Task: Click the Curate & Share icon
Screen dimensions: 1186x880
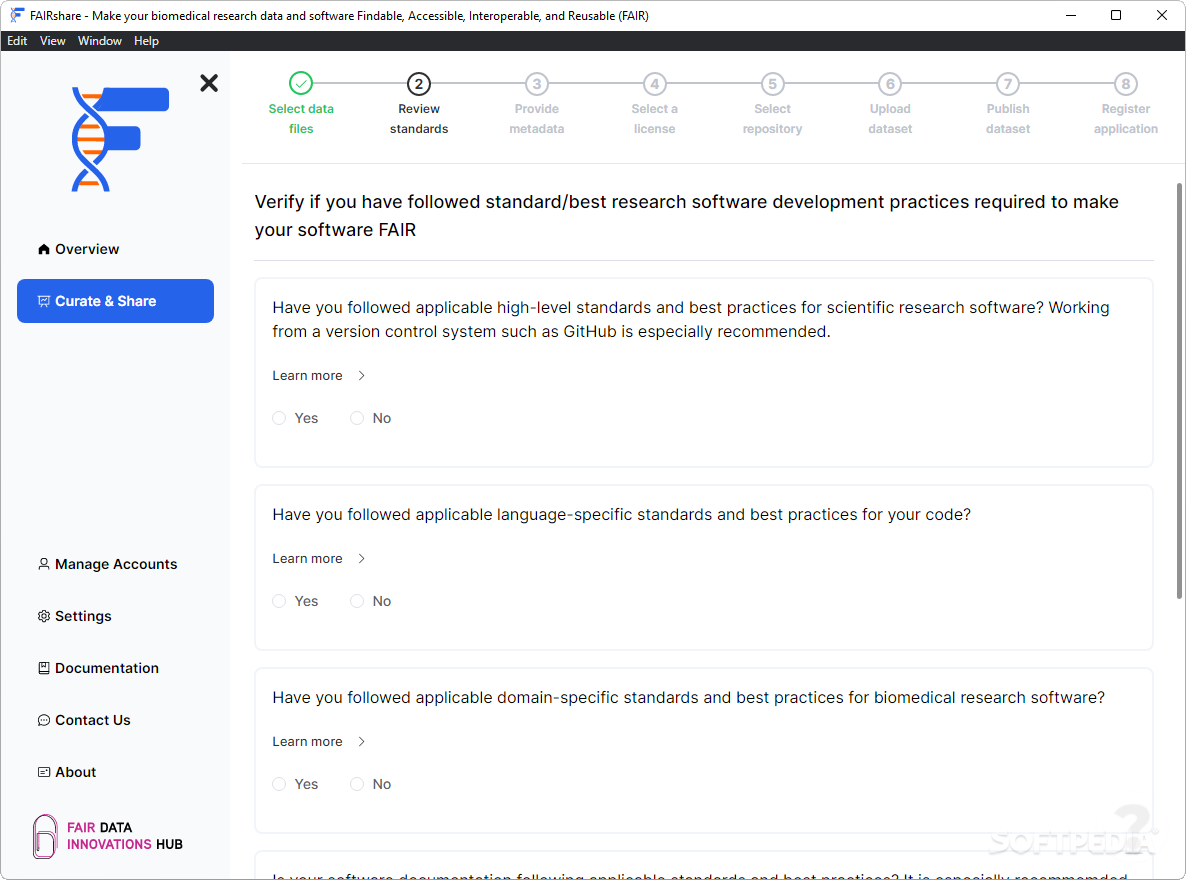Action: (44, 301)
